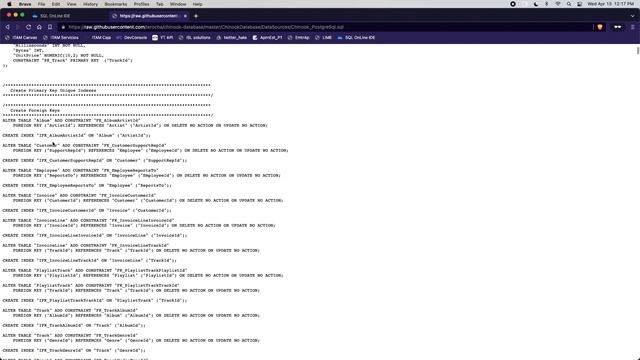Click the 'Create Primary Key Unique Indexes' text
The height and width of the screenshot is (360, 640).
coord(53,91)
